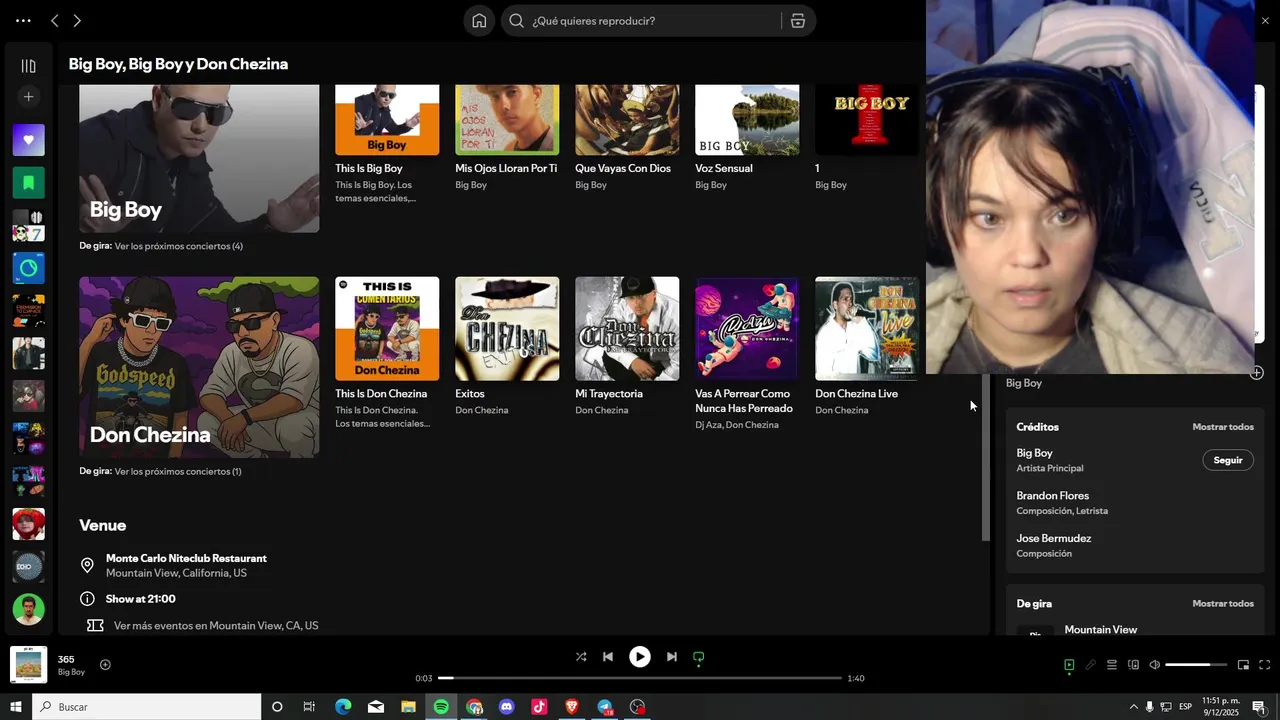This screenshot has height=720, width=1280.
Task: Add song to library in Now Playing panel
Action: [x=1256, y=373]
